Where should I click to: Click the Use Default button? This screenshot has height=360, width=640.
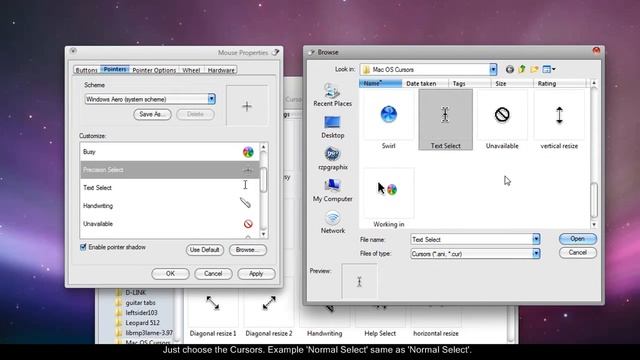pyautogui.click(x=204, y=250)
